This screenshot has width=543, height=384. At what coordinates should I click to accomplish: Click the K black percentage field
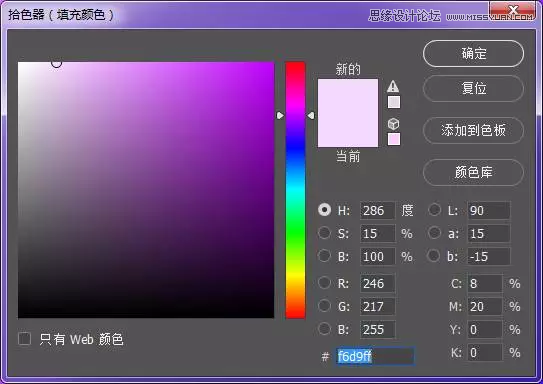click(x=485, y=353)
